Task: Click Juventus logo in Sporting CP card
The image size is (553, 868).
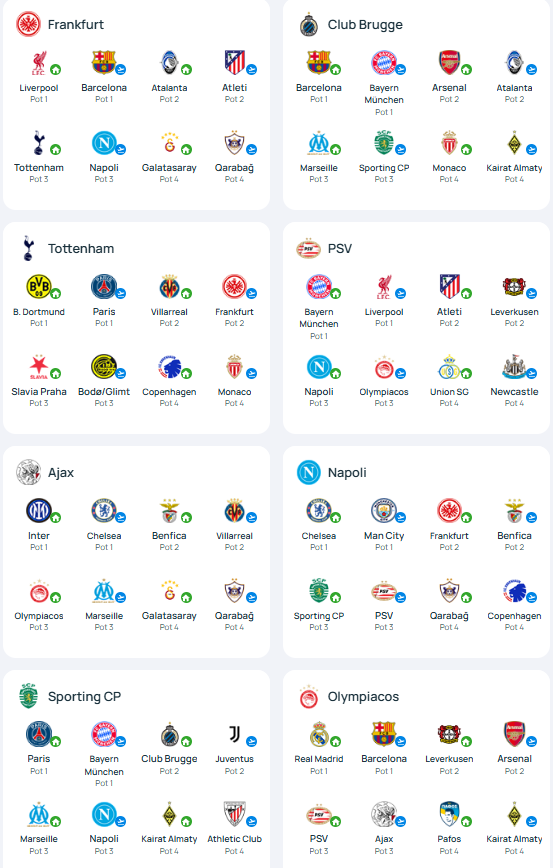Action: [235, 734]
